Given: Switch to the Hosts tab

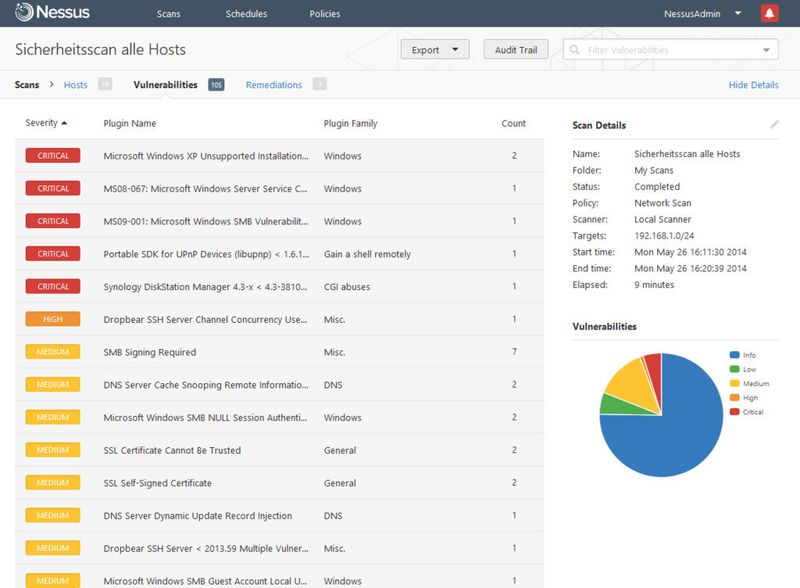Looking at the screenshot, I should [76, 85].
